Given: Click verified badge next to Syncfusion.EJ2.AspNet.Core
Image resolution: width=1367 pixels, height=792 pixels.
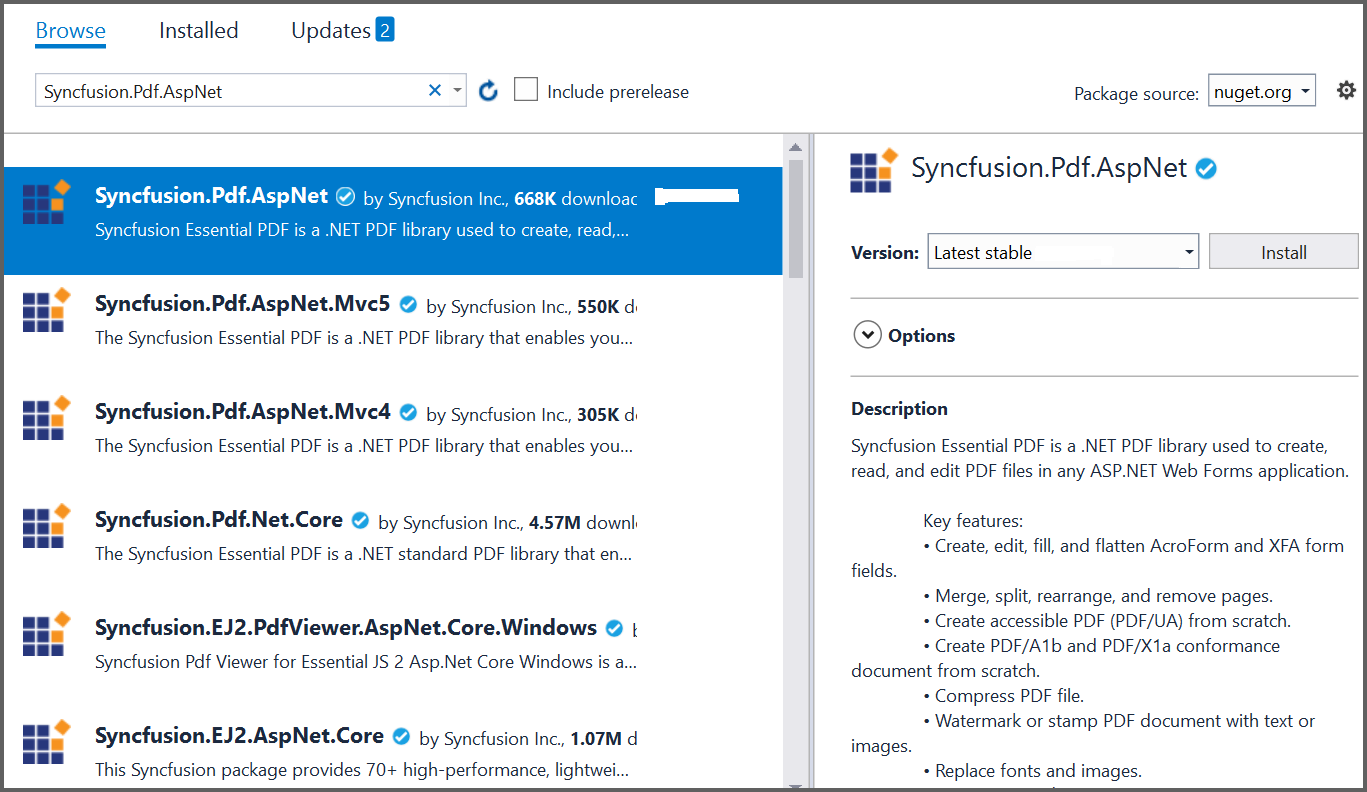Looking at the screenshot, I should pyautogui.click(x=402, y=736).
